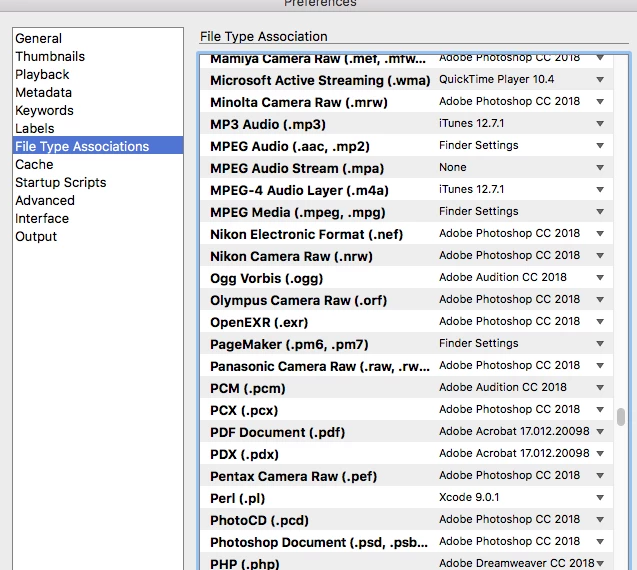Expand app dropdown for MP3 Audio (.mp3)
Screen dimensions: 637x570
[600, 124]
